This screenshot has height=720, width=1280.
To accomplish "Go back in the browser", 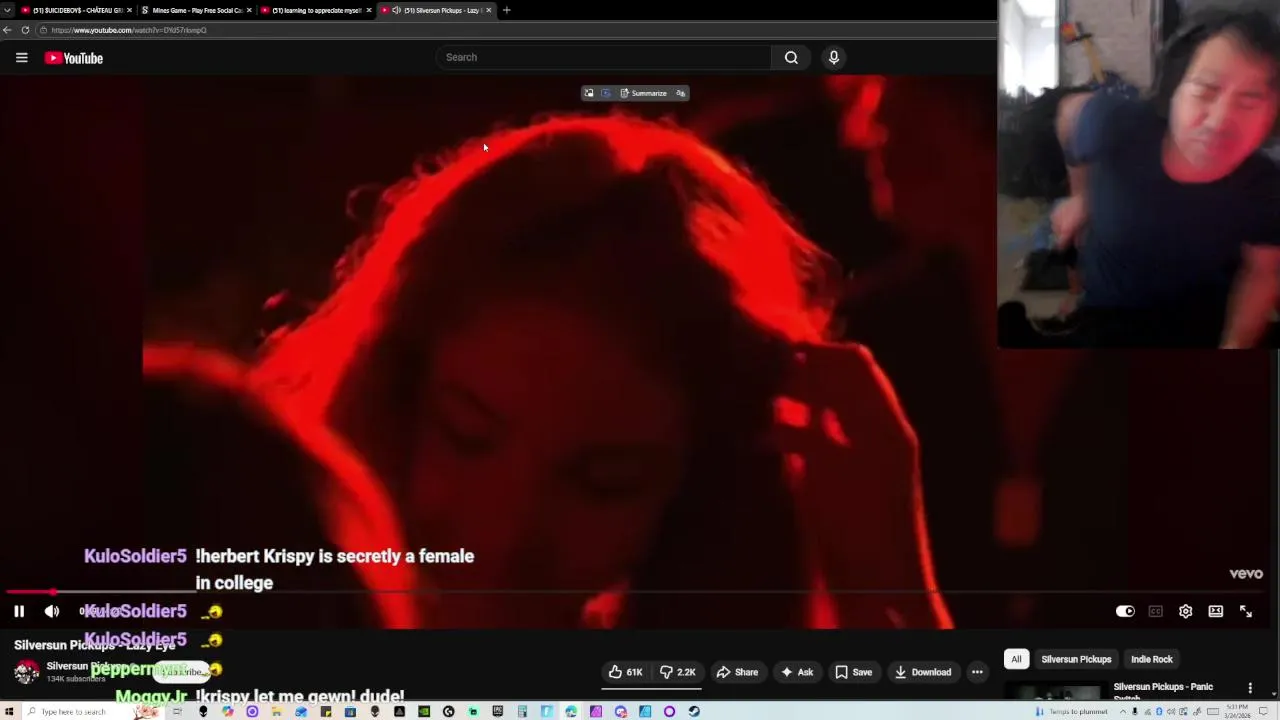I will tap(8, 30).
